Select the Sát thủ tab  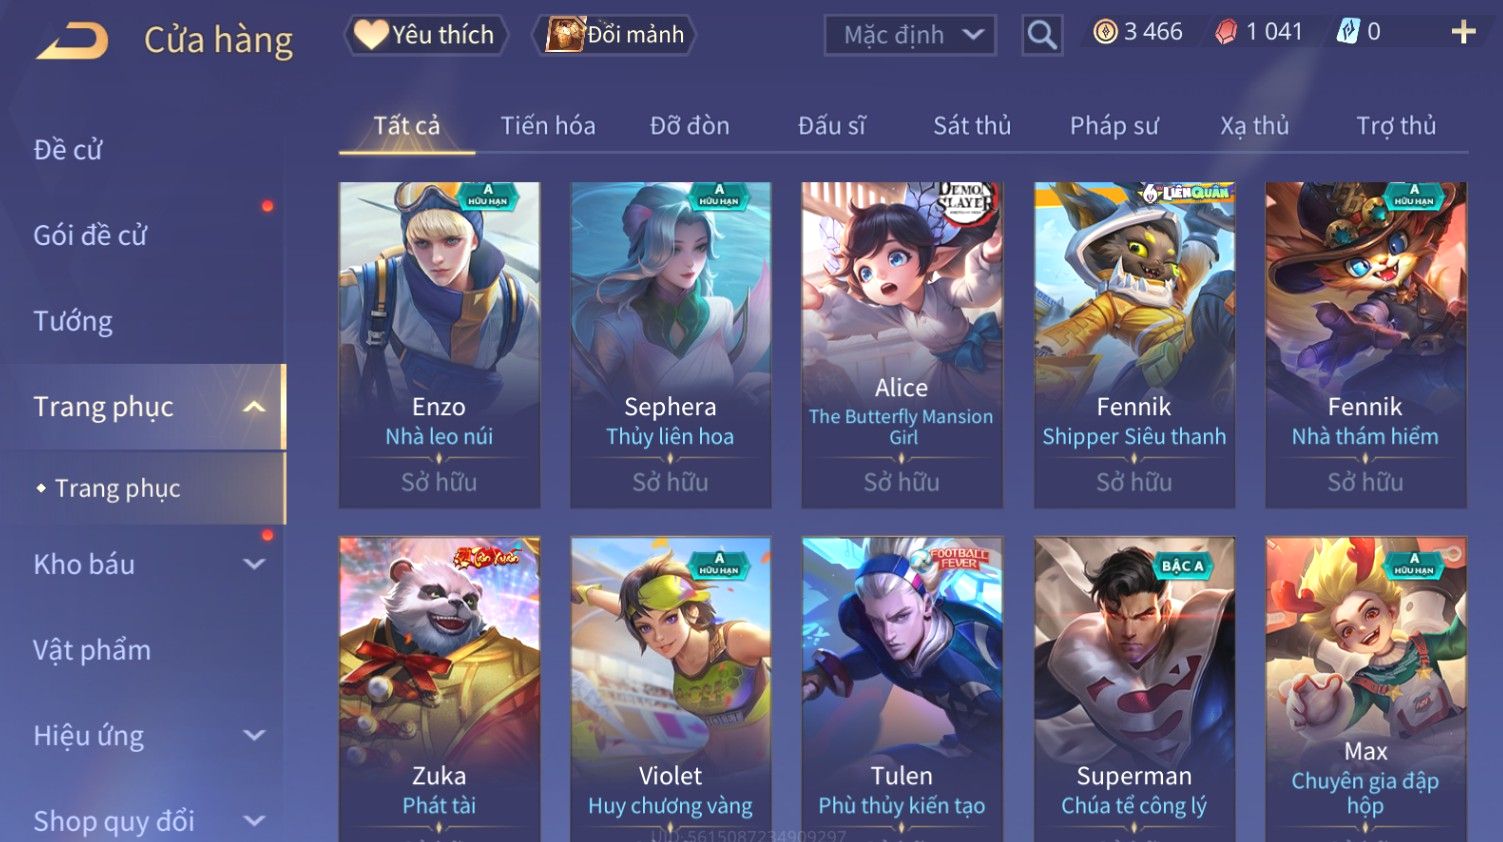tap(972, 126)
